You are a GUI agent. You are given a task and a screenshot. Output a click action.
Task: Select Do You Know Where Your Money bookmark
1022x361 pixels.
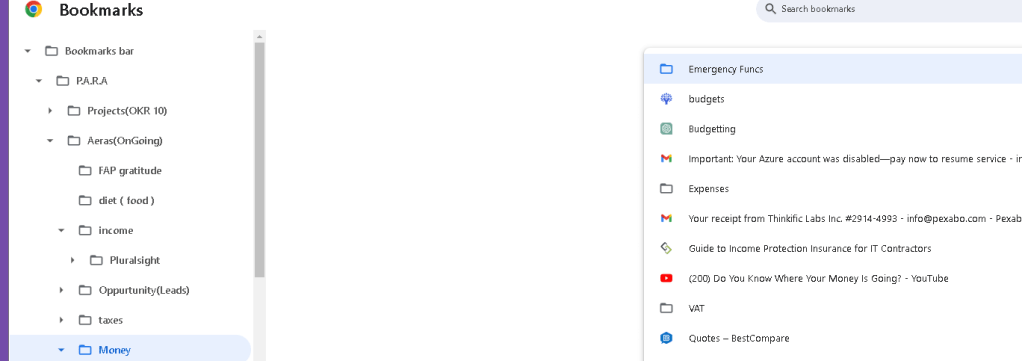(x=818, y=278)
